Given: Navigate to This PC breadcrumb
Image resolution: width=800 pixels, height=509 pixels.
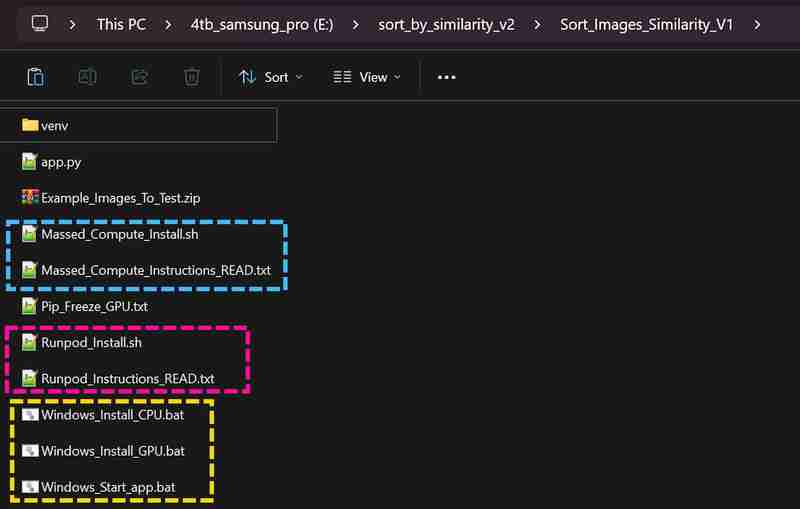Looking at the screenshot, I should tap(121, 24).
